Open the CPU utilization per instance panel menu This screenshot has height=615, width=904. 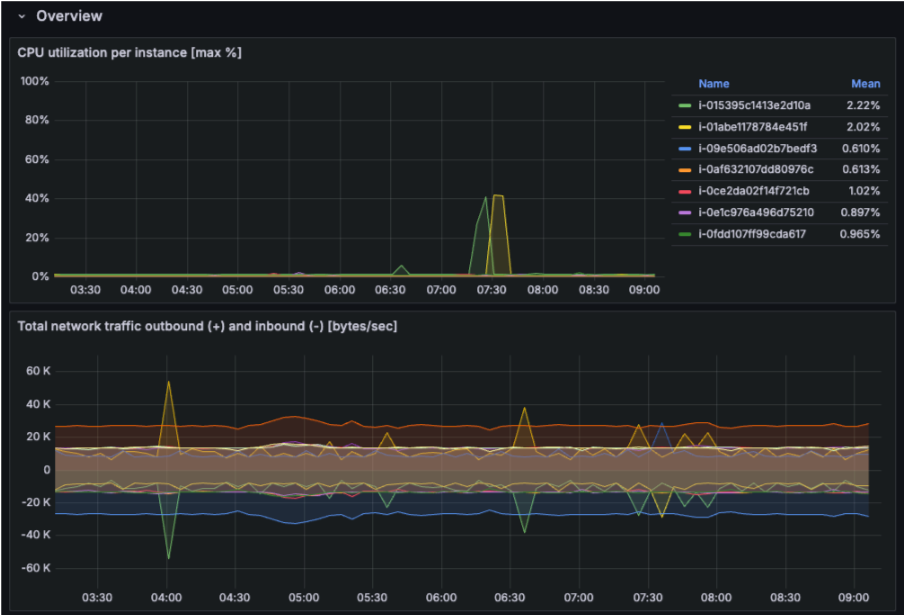[129, 52]
